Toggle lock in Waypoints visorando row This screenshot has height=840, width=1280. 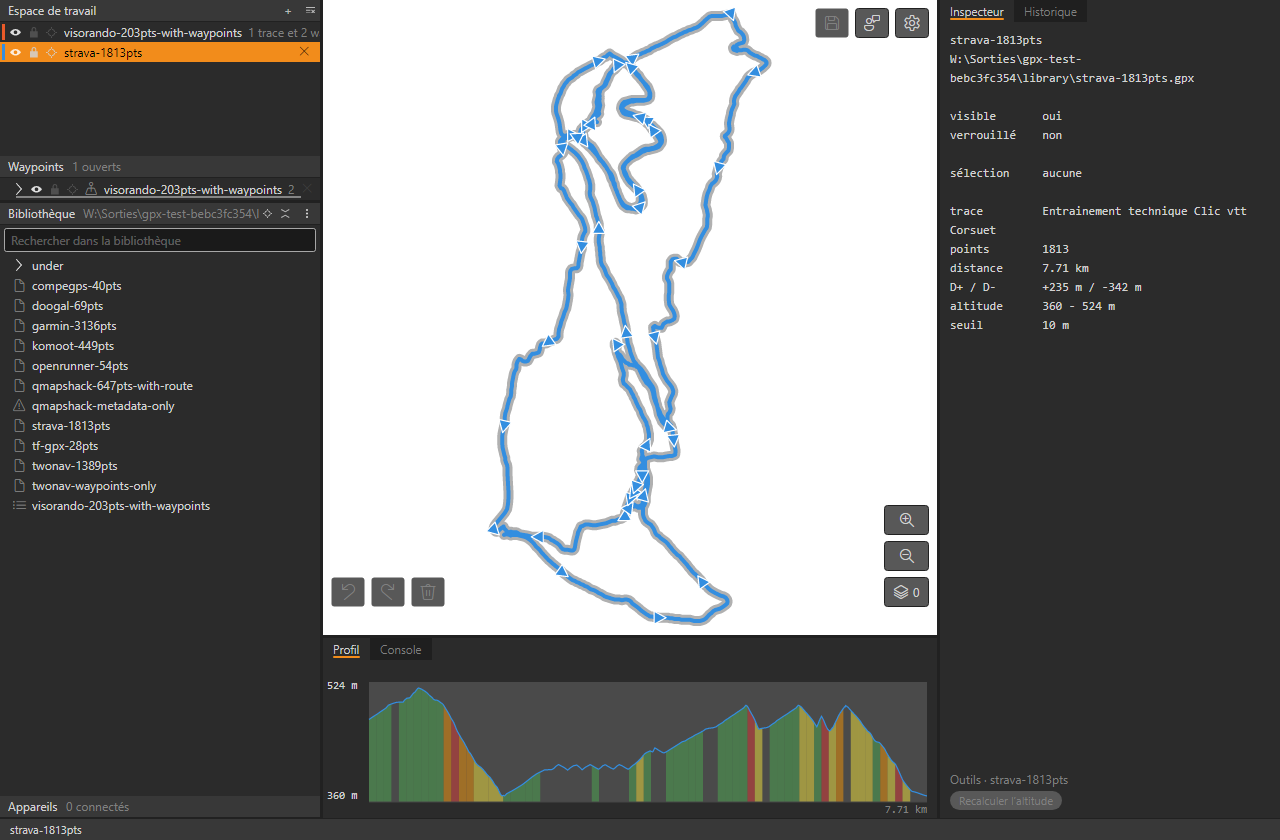click(x=55, y=189)
